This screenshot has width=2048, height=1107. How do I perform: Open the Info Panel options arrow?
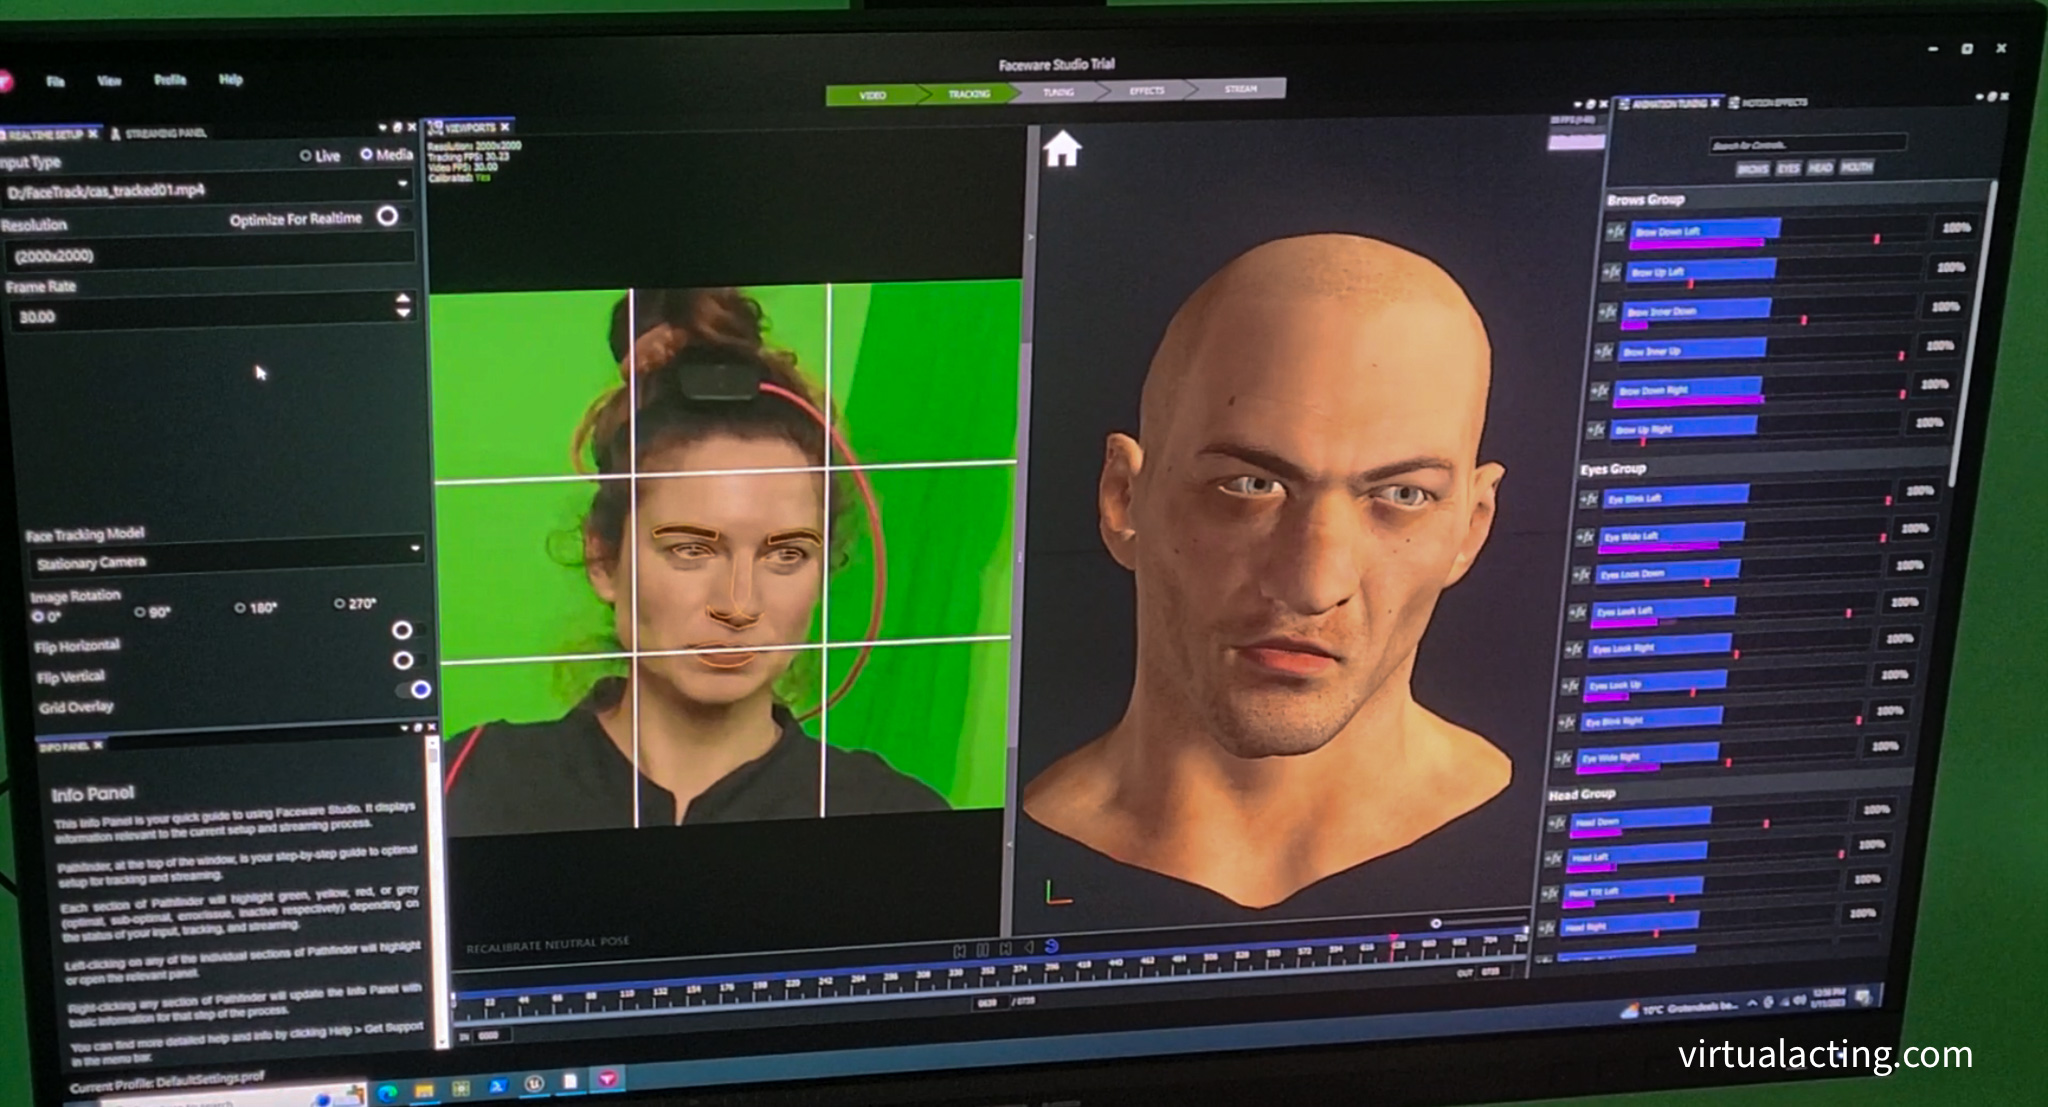404,728
